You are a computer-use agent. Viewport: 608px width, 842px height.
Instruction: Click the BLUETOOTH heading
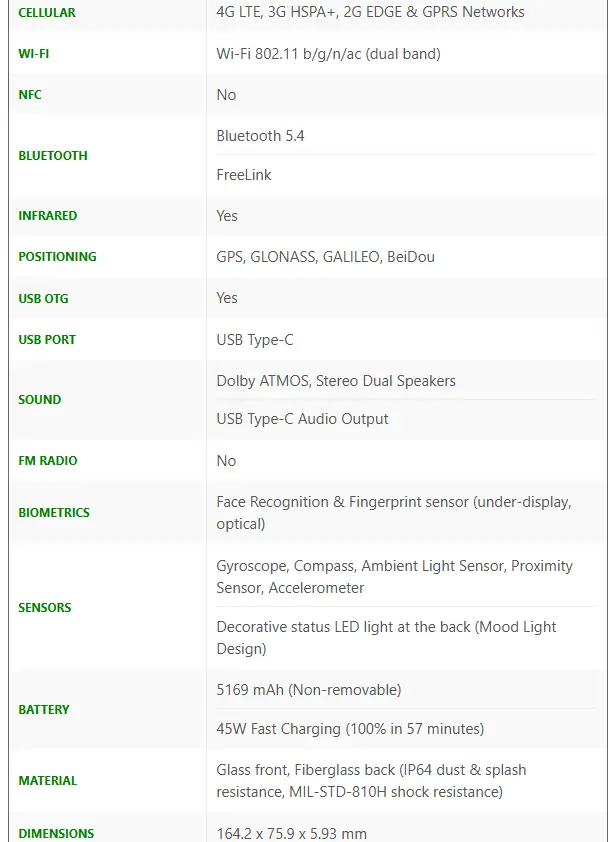[53, 156]
